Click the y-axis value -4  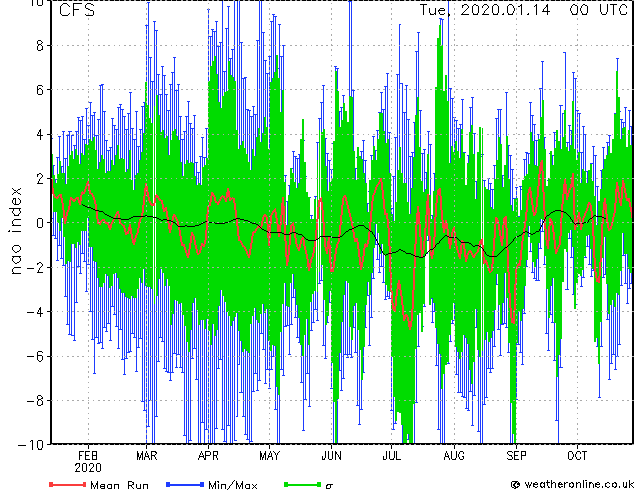point(35,312)
